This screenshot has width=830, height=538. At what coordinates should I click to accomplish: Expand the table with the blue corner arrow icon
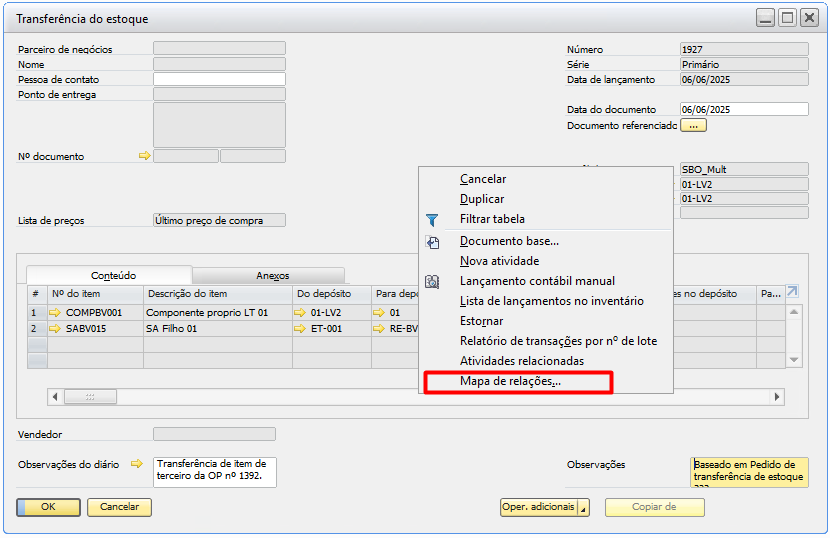point(793,292)
